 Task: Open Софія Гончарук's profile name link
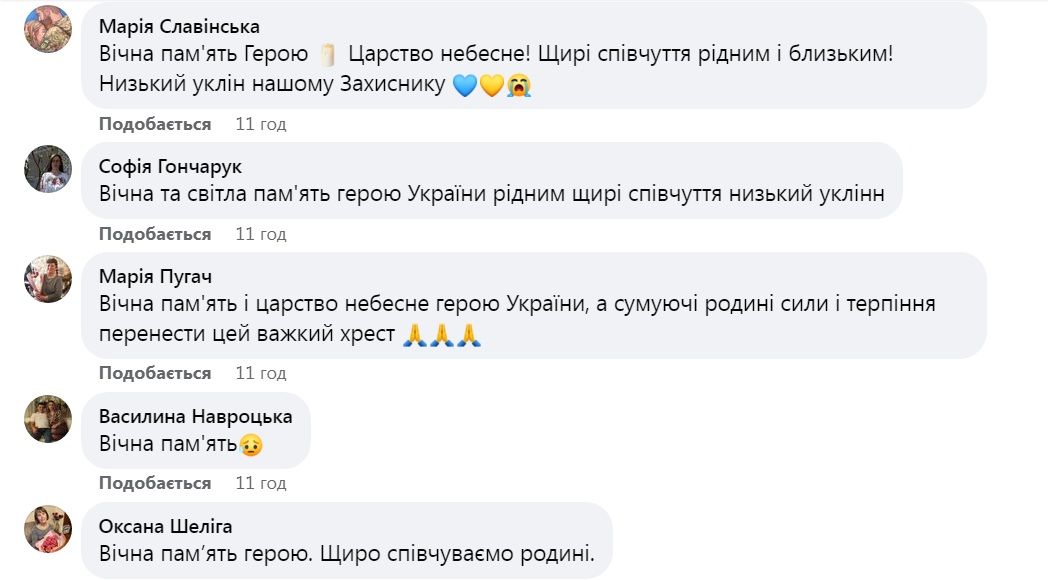pos(170,166)
